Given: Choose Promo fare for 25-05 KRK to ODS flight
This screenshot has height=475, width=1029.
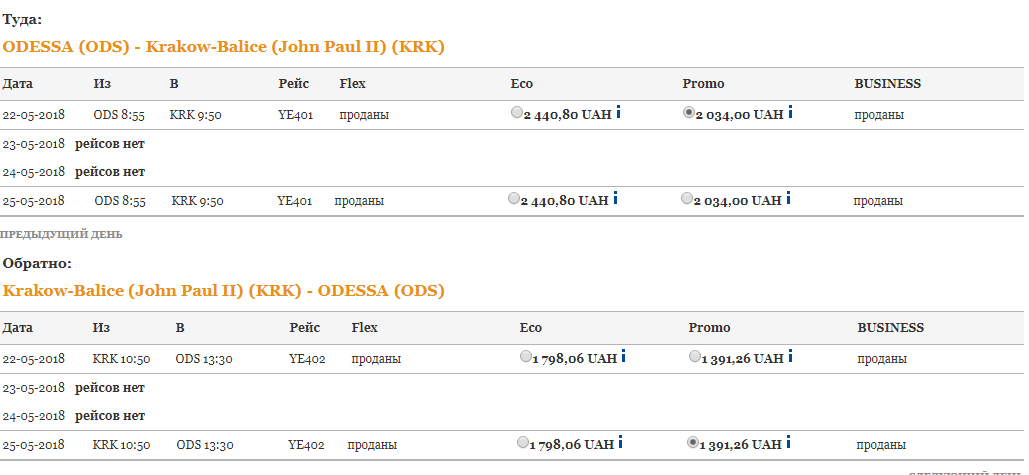Looking at the screenshot, I should [693, 442].
